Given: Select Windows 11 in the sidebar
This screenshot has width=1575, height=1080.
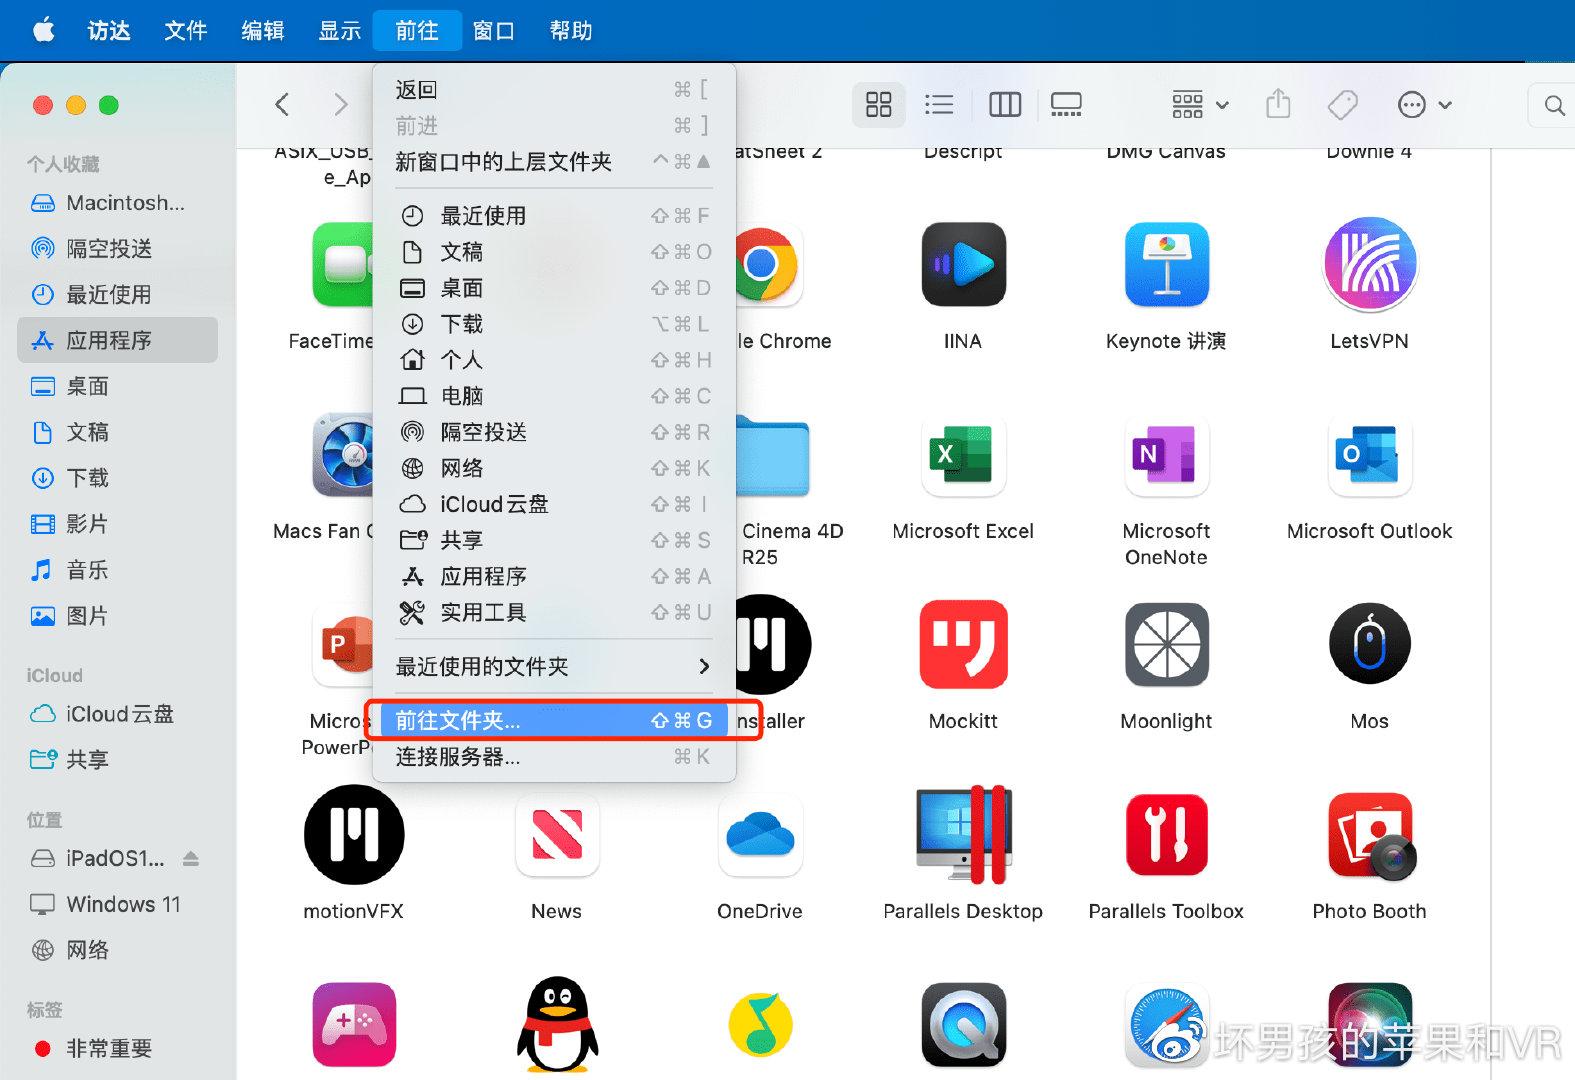Looking at the screenshot, I should click(118, 904).
